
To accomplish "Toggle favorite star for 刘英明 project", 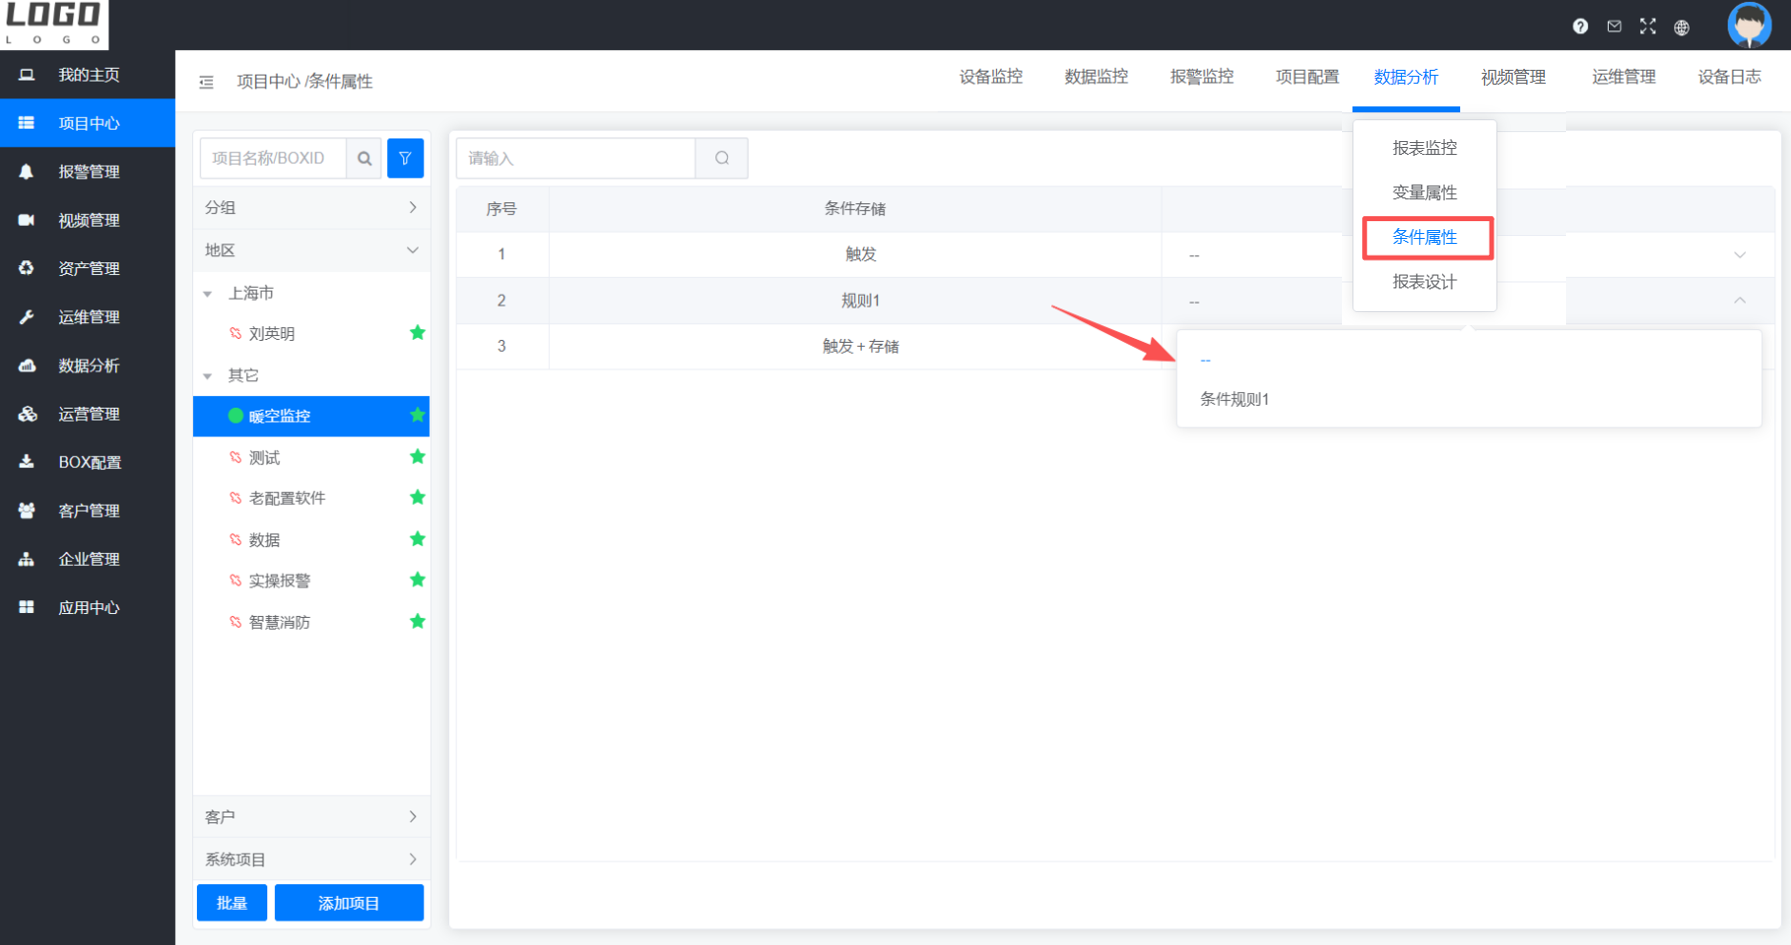I will (418, 333).
